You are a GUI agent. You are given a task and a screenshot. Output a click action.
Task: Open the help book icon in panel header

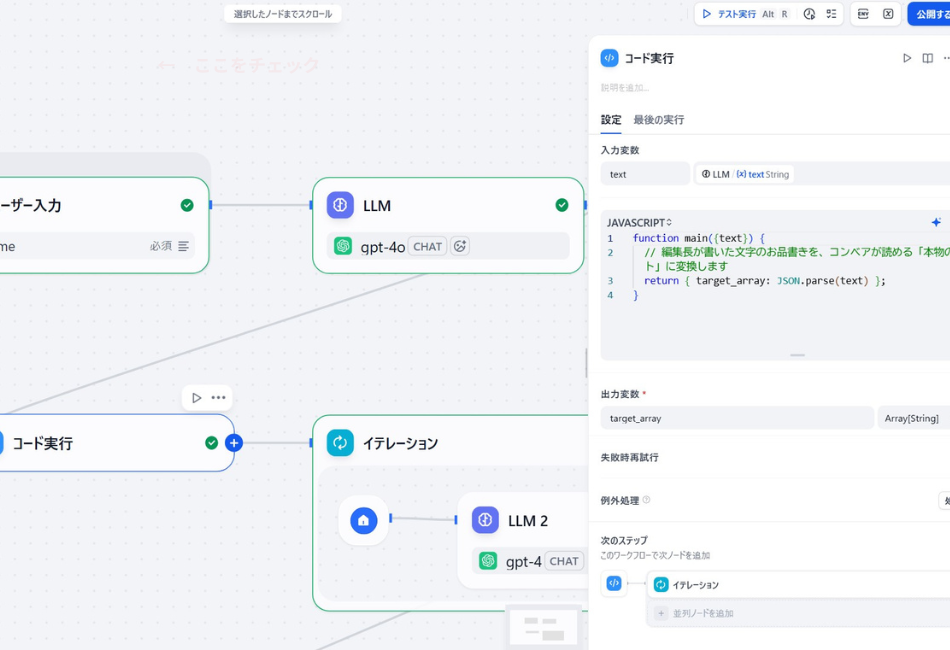(928, 58)
